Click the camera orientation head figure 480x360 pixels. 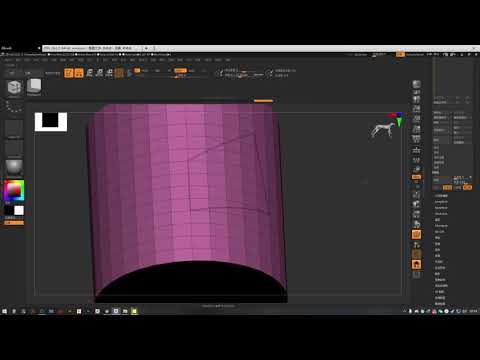[382, 130]
